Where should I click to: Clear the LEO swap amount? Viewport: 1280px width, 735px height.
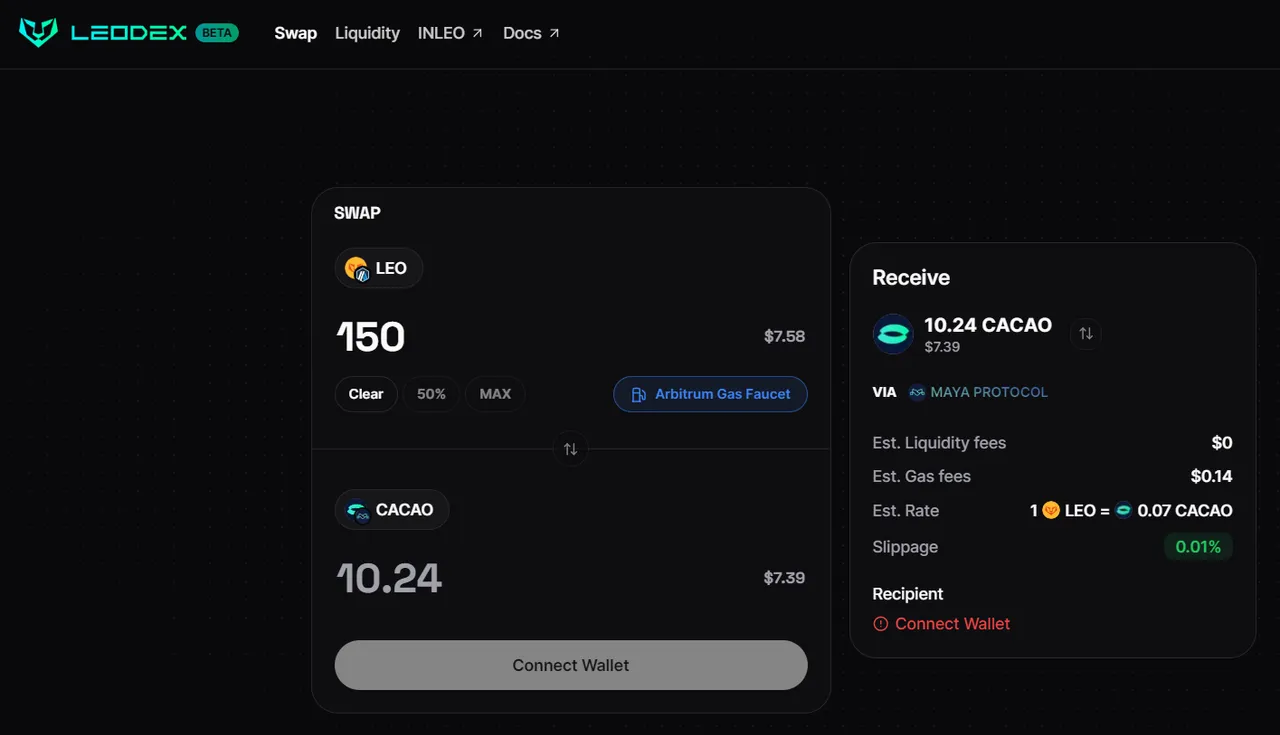(366, 394)
